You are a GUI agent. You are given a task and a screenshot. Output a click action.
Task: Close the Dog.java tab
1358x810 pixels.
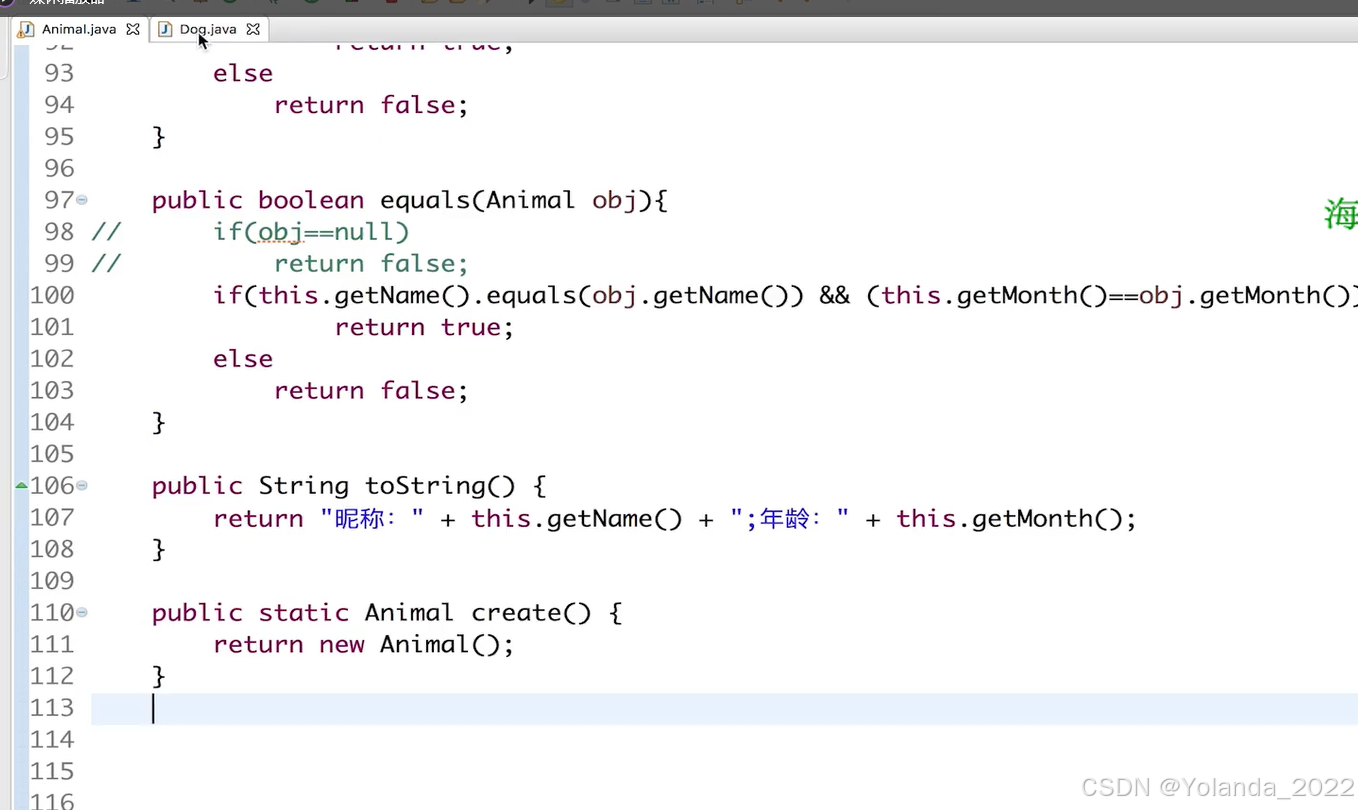pyautogui.click(x=253, y=29)
